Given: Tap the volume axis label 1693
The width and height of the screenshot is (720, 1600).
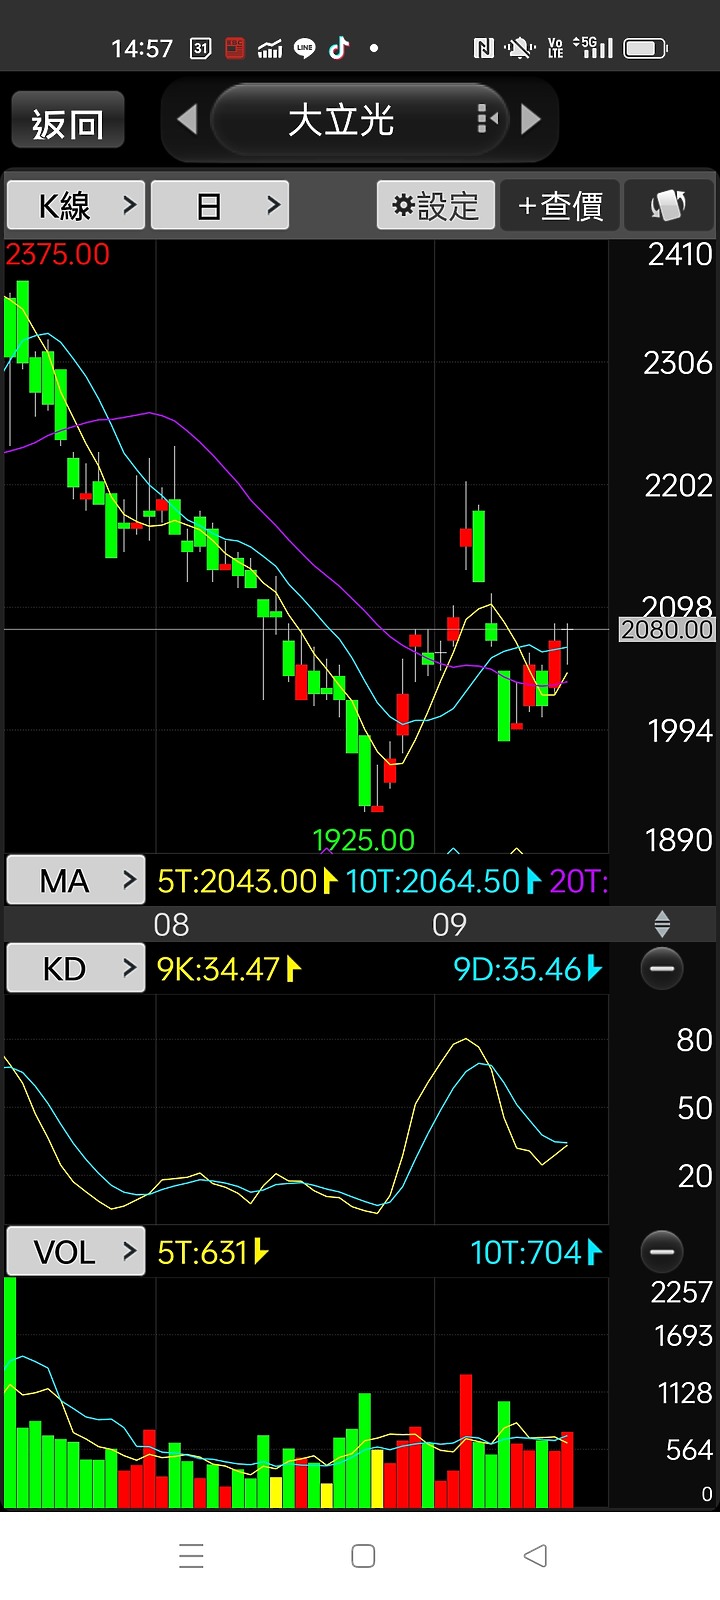Looking at the screenshot, I should (x=683, y=1335).
